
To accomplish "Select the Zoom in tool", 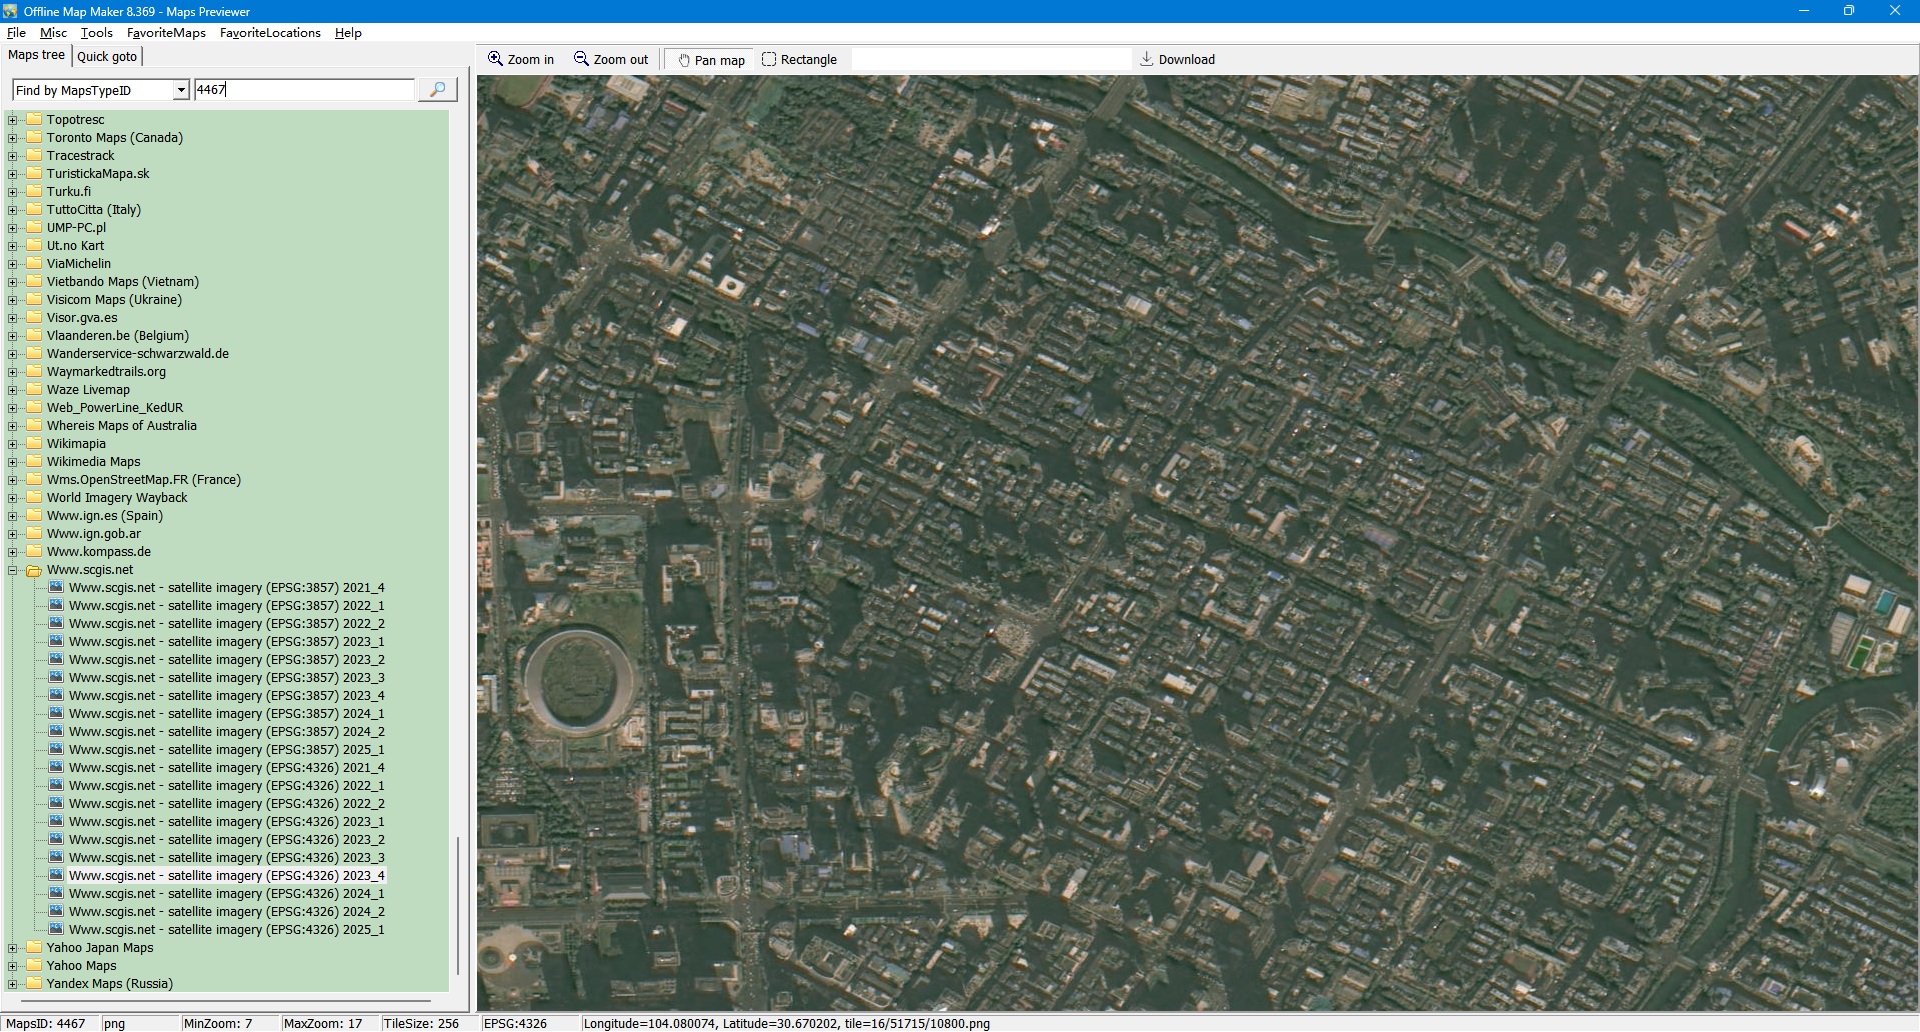I will tap(520, 60).
